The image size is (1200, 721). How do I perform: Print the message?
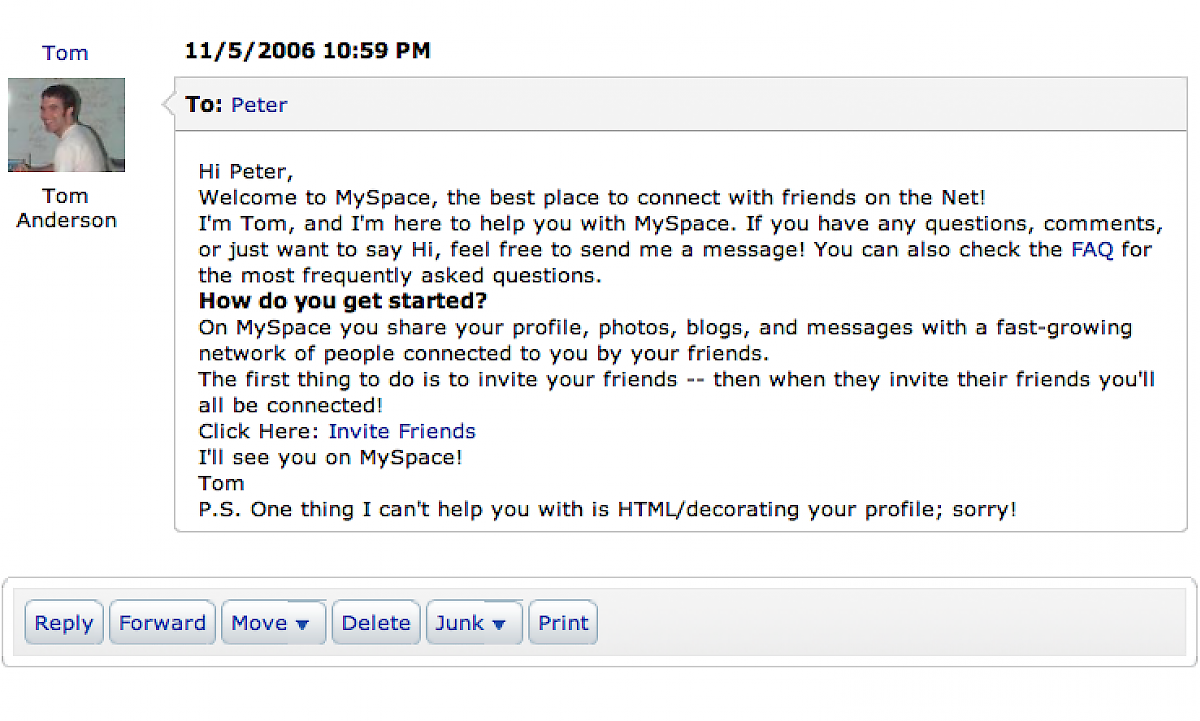(x=563, y=623)
